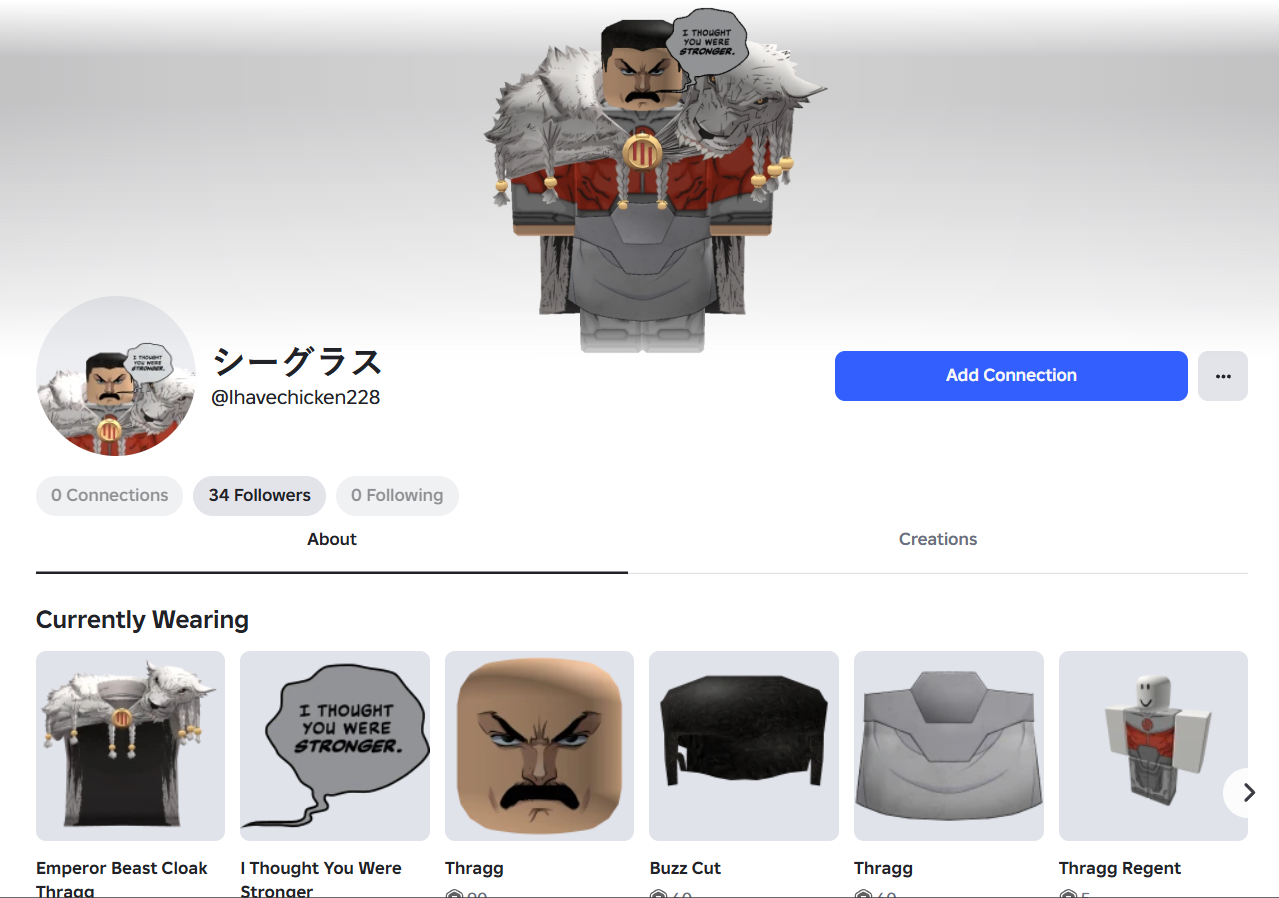This screenshot has height=898, width=1279.
Task: Switch to the Creations tab
Action: (x=938, y=540)
